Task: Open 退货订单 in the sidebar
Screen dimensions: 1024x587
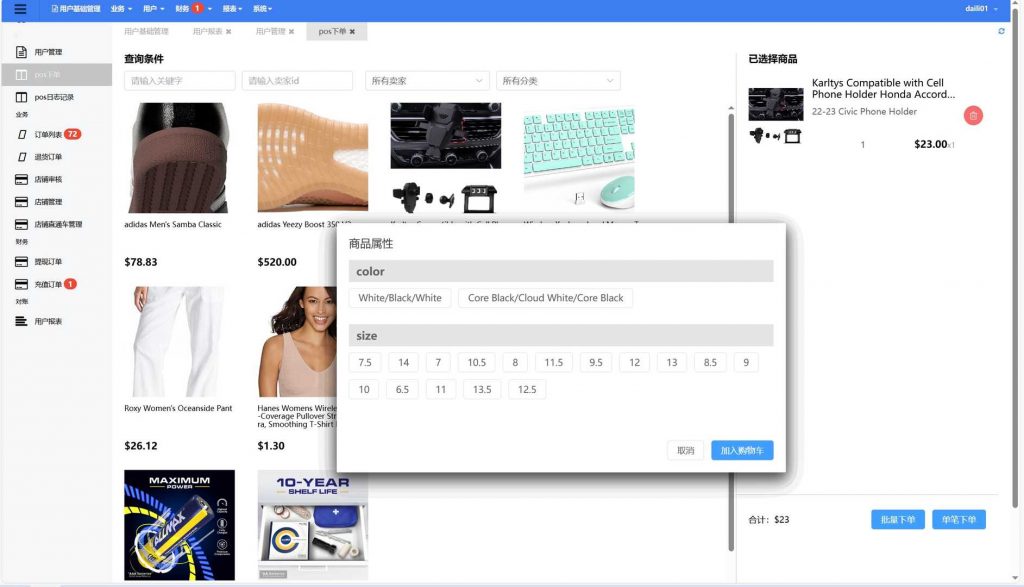Action: pyautogui.click(x=48, y=157)
